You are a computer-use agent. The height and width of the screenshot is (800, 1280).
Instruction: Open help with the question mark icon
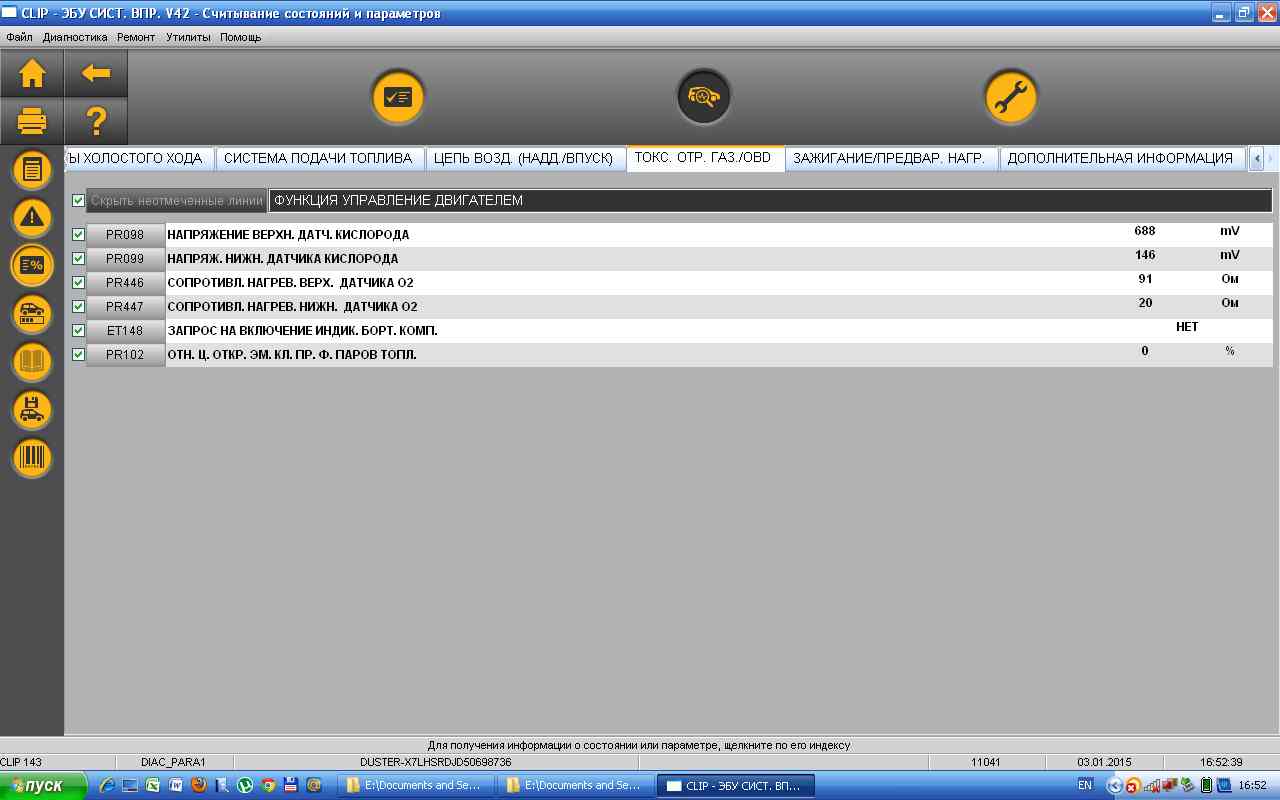coord(96,121)
